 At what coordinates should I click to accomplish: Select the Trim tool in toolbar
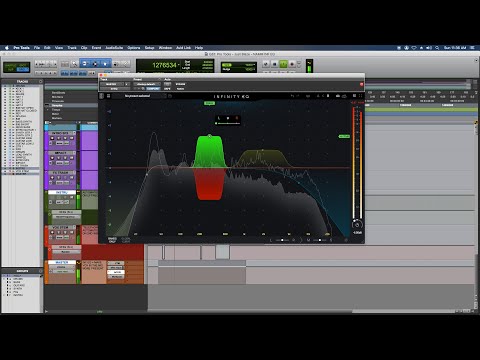pyautogui.click(x=84, y=63)
